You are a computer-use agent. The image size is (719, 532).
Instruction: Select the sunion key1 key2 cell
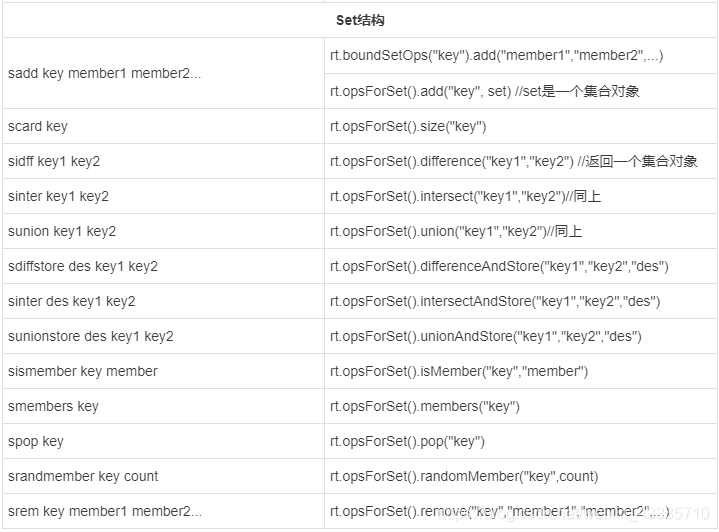coord(61,232)
